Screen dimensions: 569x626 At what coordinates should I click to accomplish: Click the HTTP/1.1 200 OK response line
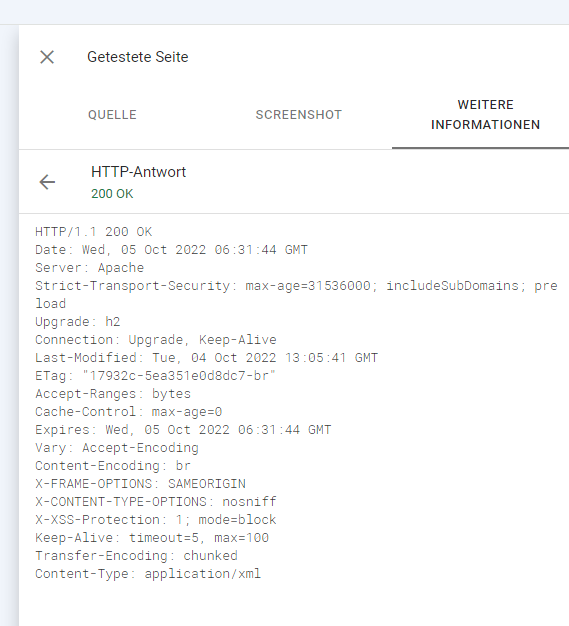tap(93, 232)
